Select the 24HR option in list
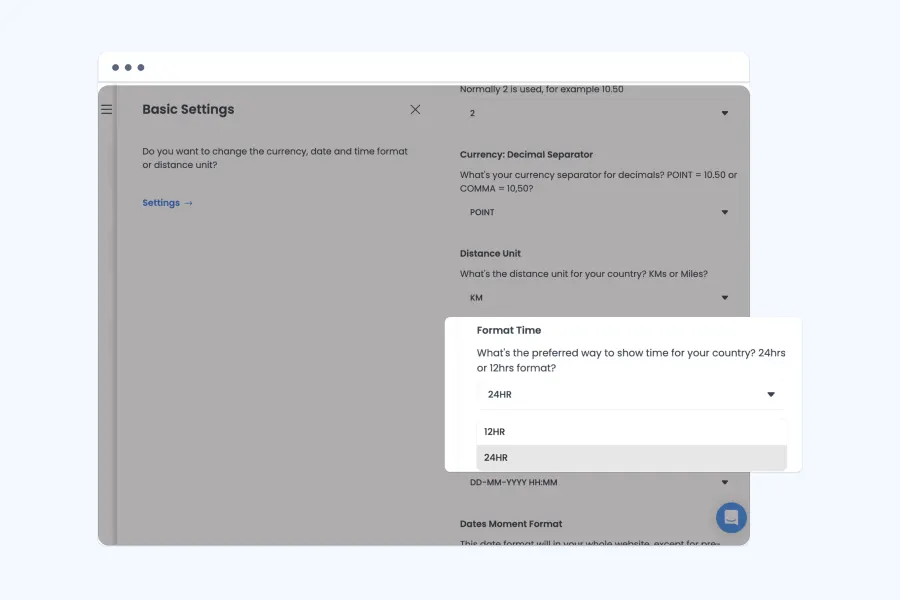The image size is (900, 600). click(631, 458)
